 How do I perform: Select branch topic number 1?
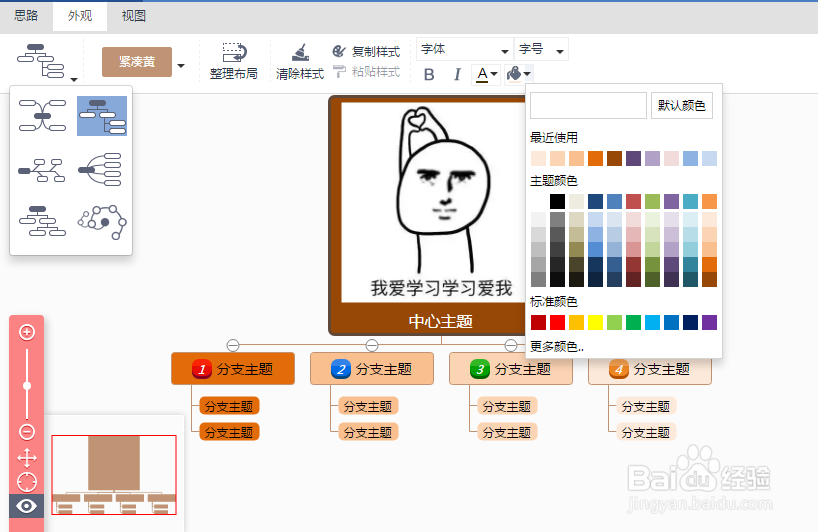coord(233,369)
